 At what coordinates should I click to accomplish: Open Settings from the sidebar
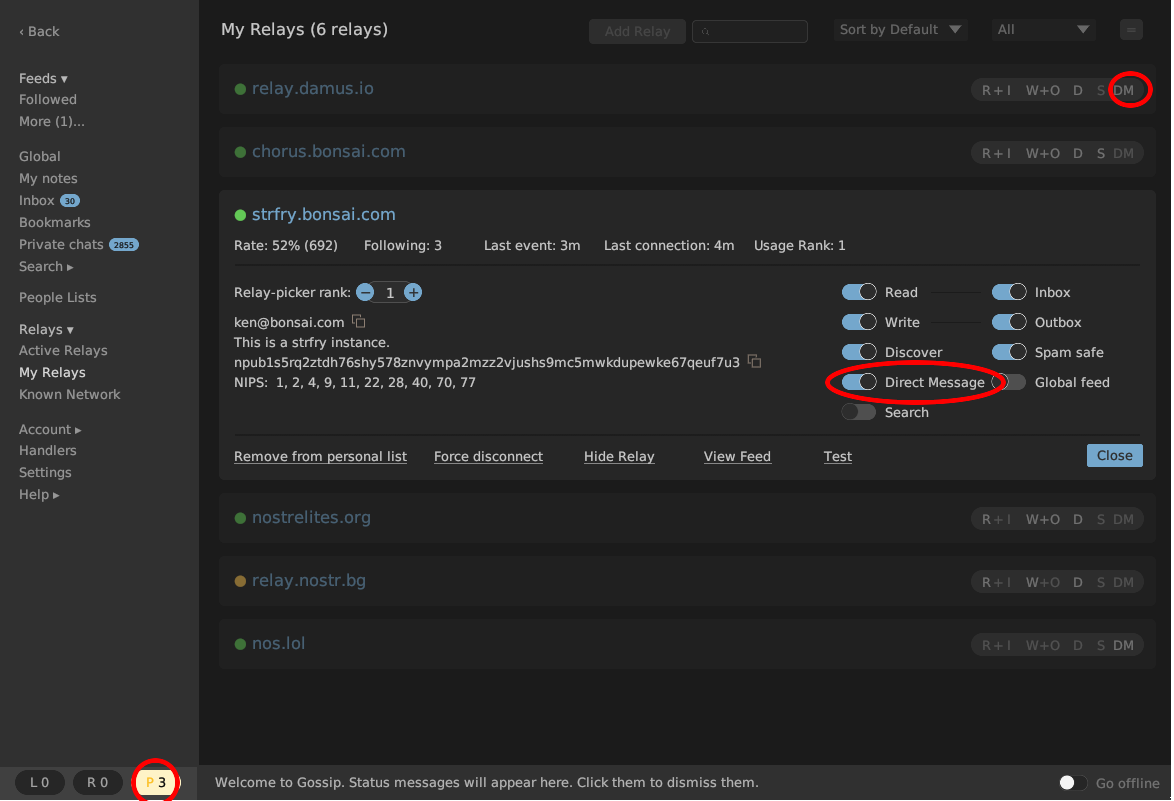click(x=45, y=472)
